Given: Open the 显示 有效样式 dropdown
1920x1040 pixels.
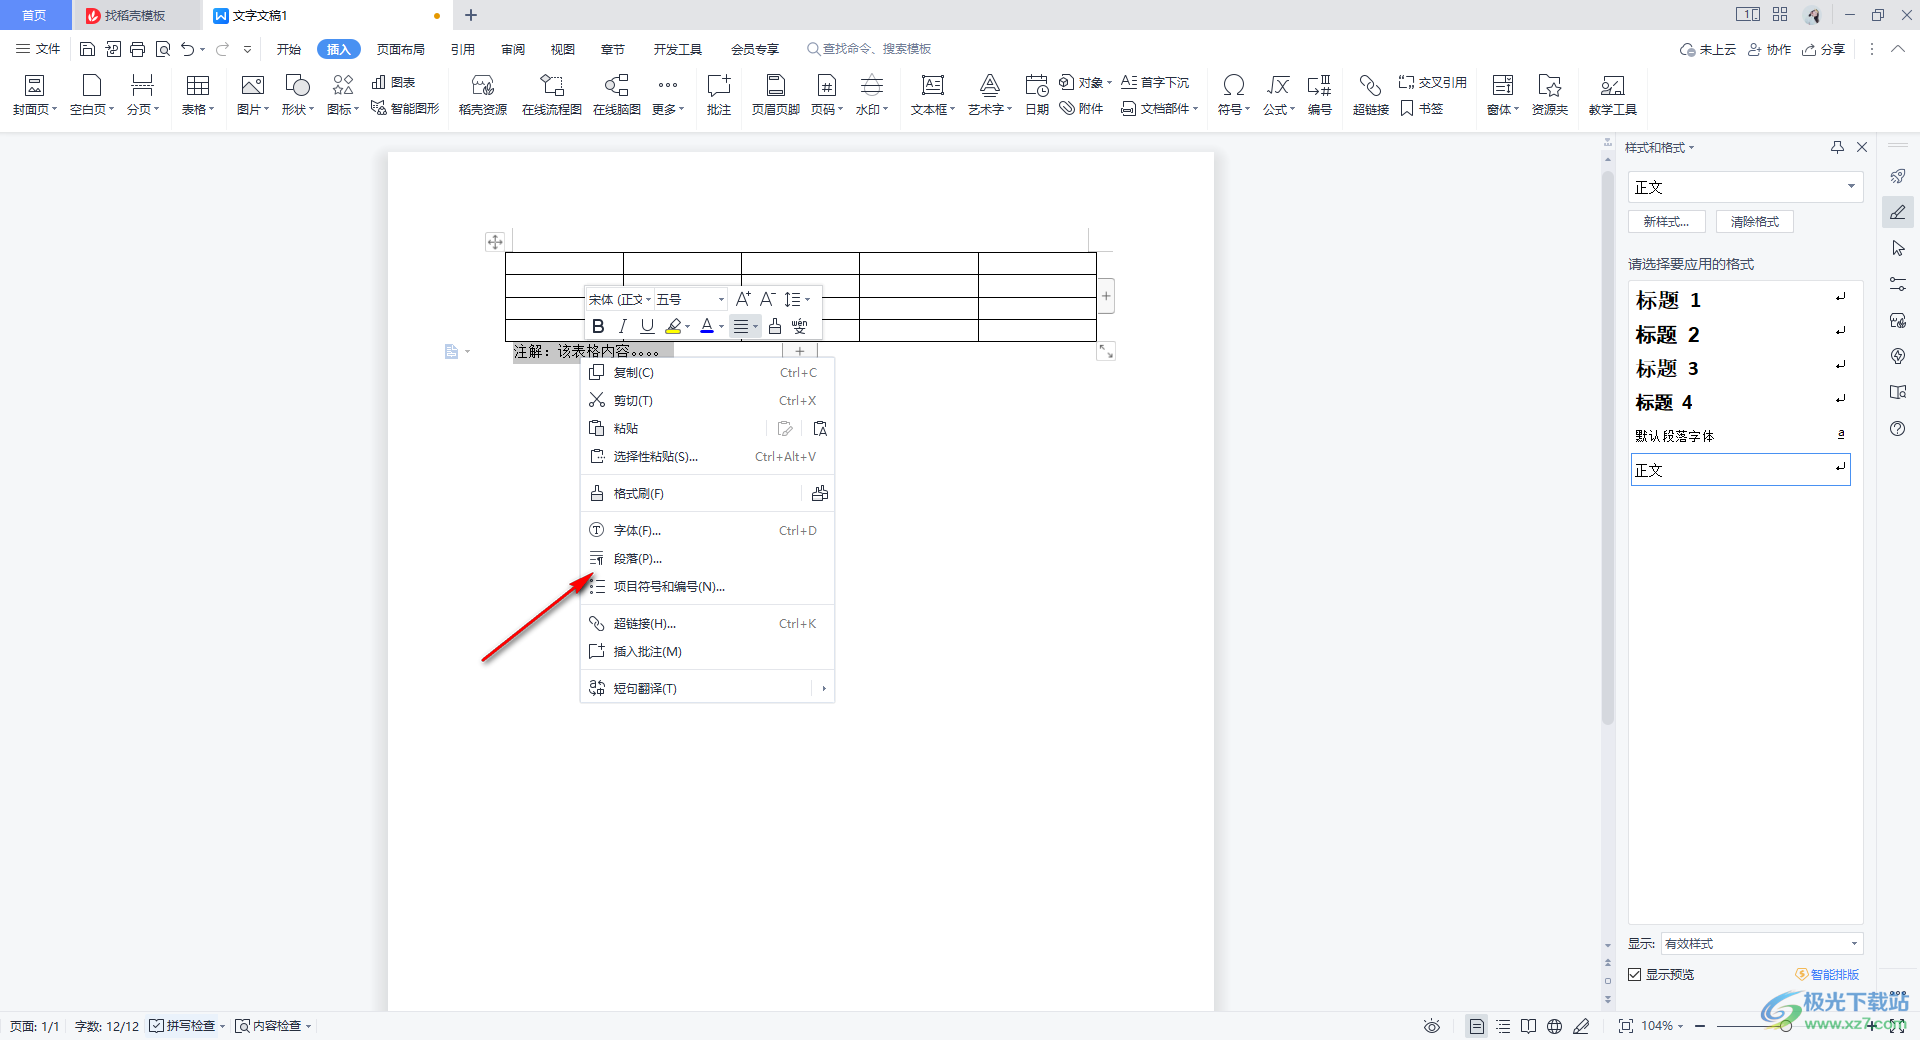Looking at the screenshot, I should [1762, 943].
